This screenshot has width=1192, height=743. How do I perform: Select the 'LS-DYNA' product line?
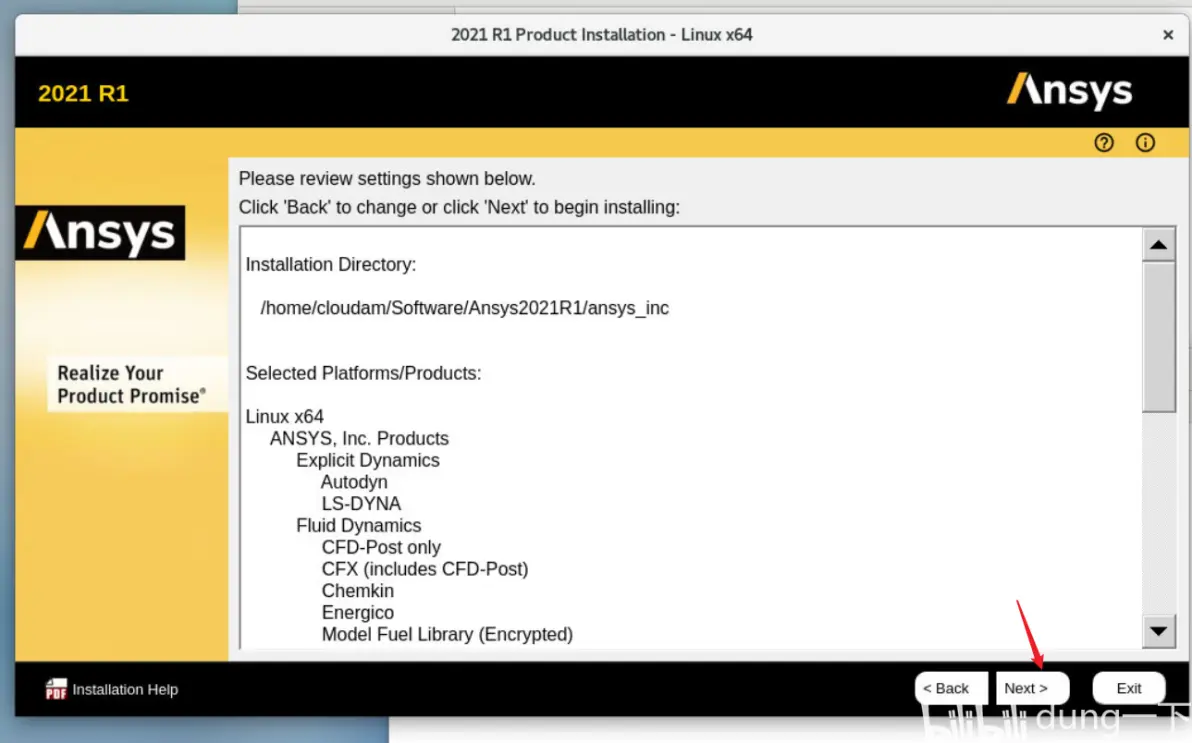point(361,503)
